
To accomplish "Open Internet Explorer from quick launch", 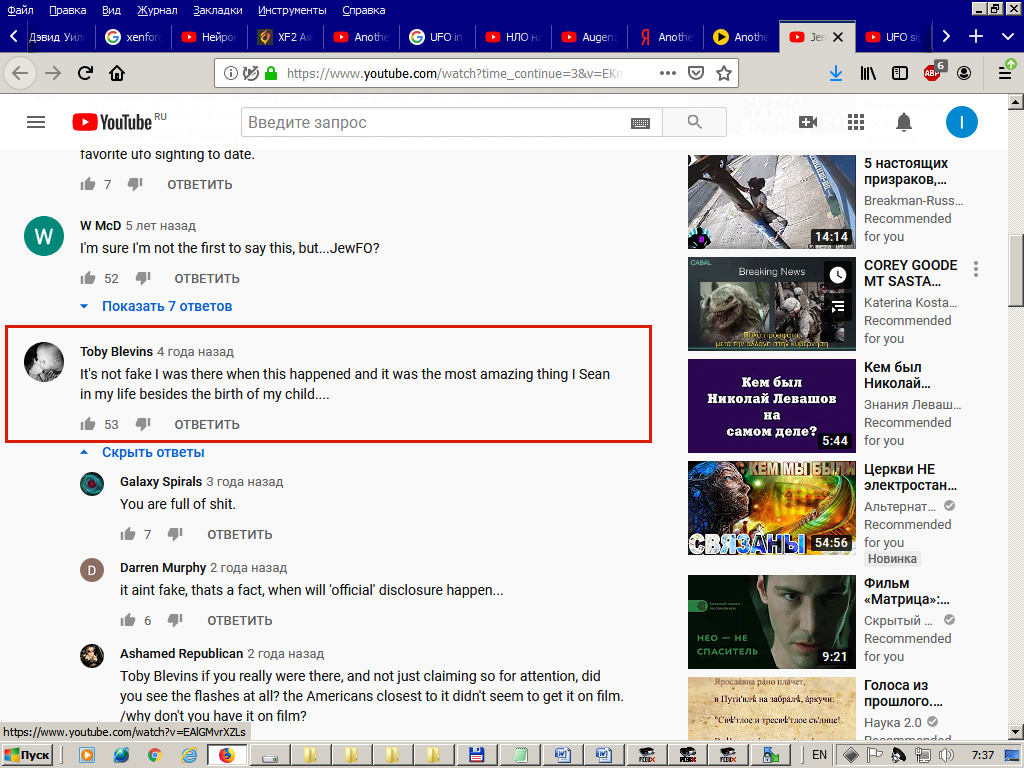I will (x=189, y=755).
